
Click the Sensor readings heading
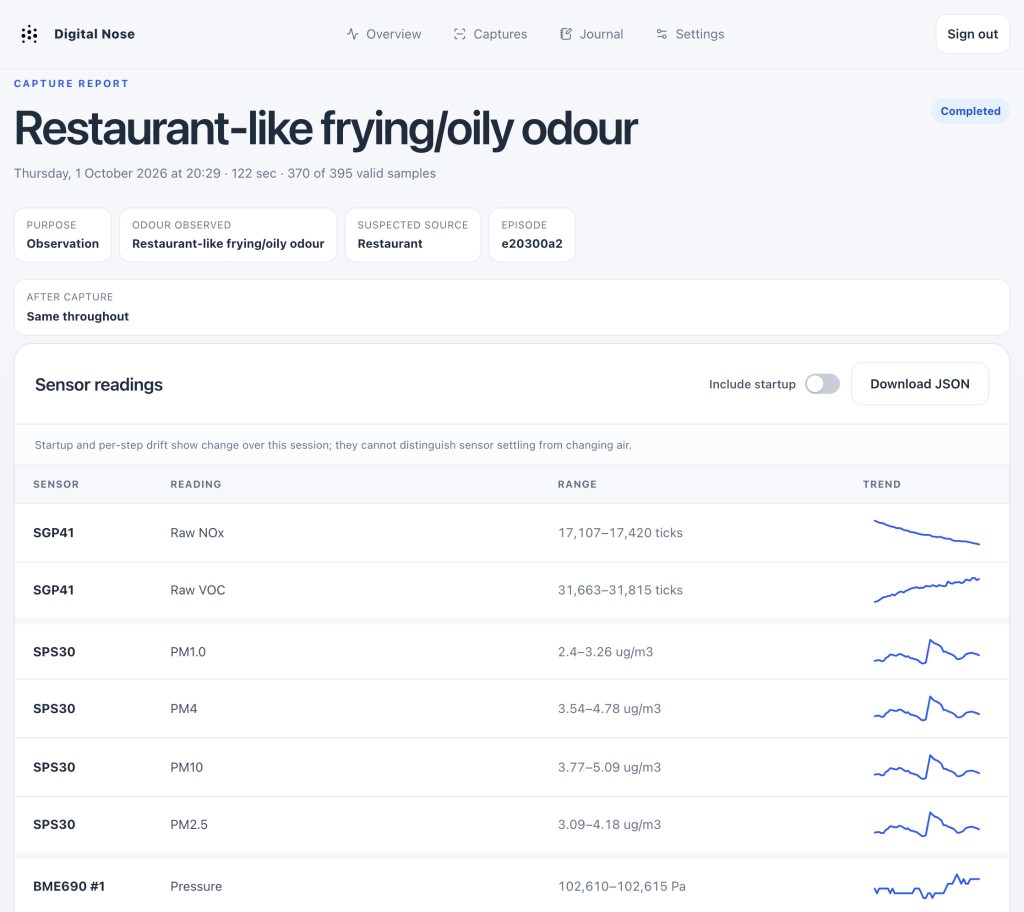[99, 385]
